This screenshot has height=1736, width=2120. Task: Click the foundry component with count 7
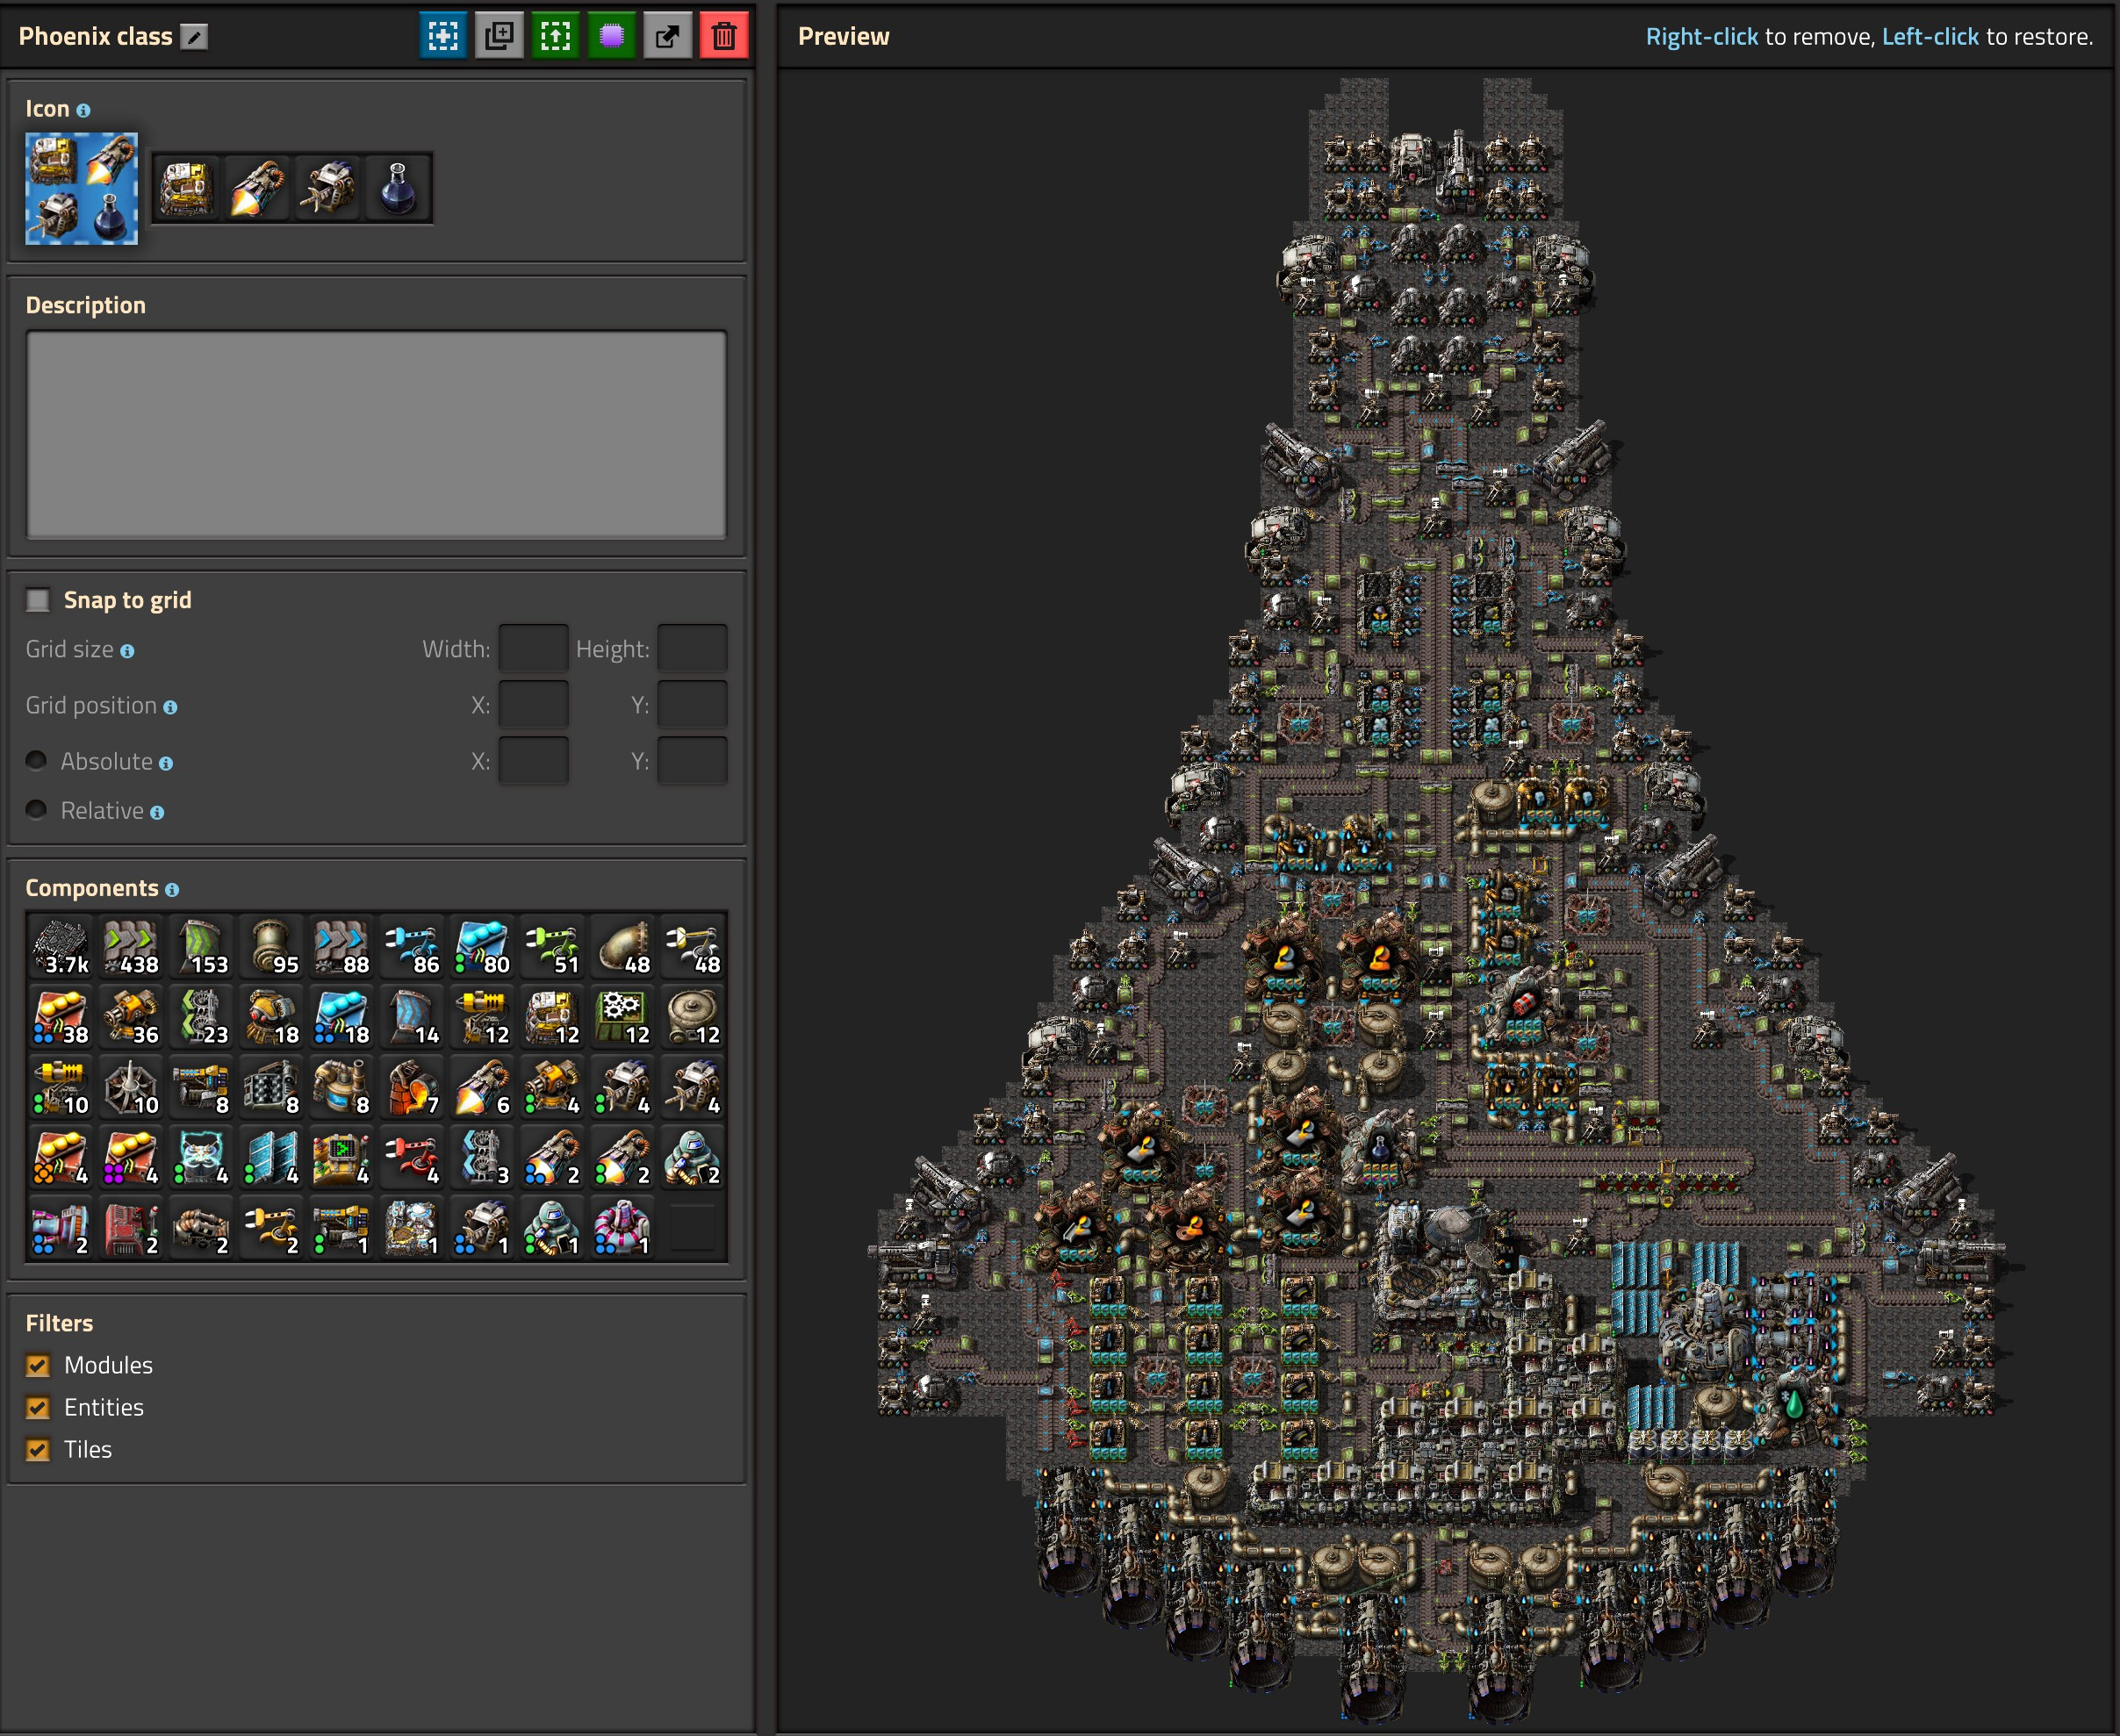(x=411, y=1087)
